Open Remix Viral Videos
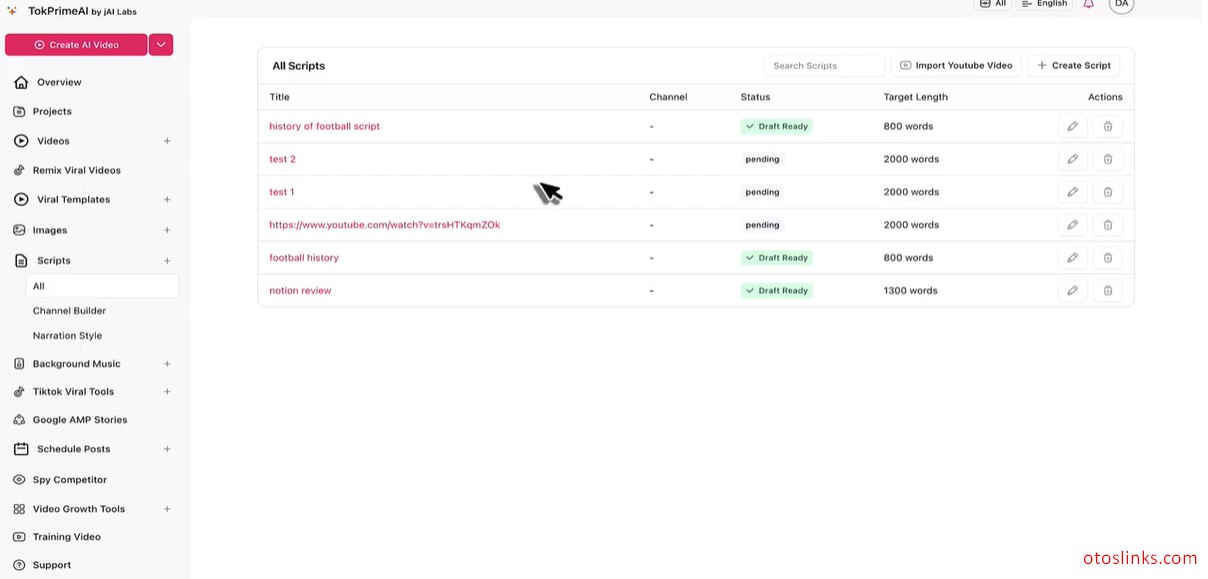Screen dimensions: 1208x579 pos(76,170)
